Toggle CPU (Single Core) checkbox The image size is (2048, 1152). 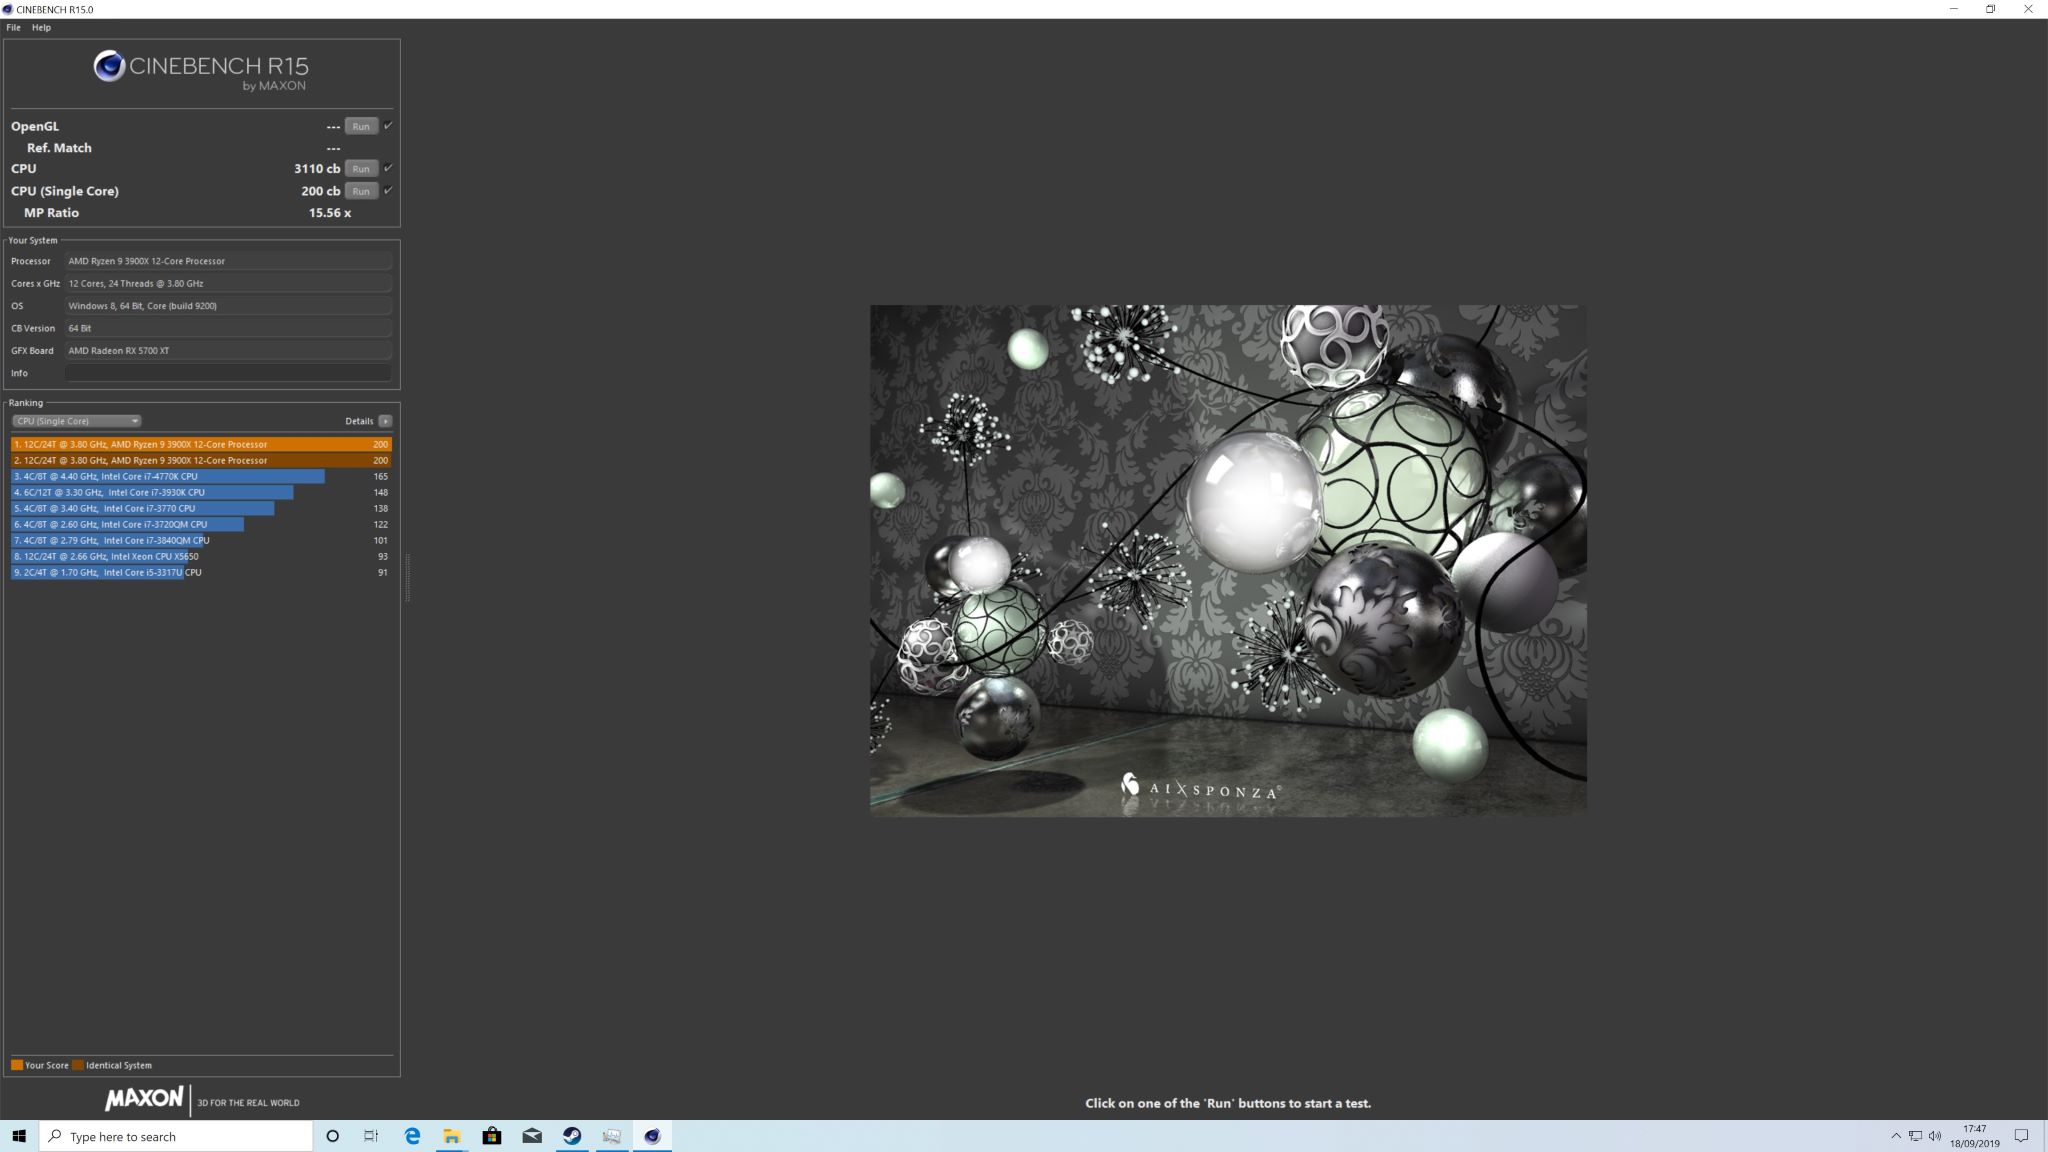(388, 190)
